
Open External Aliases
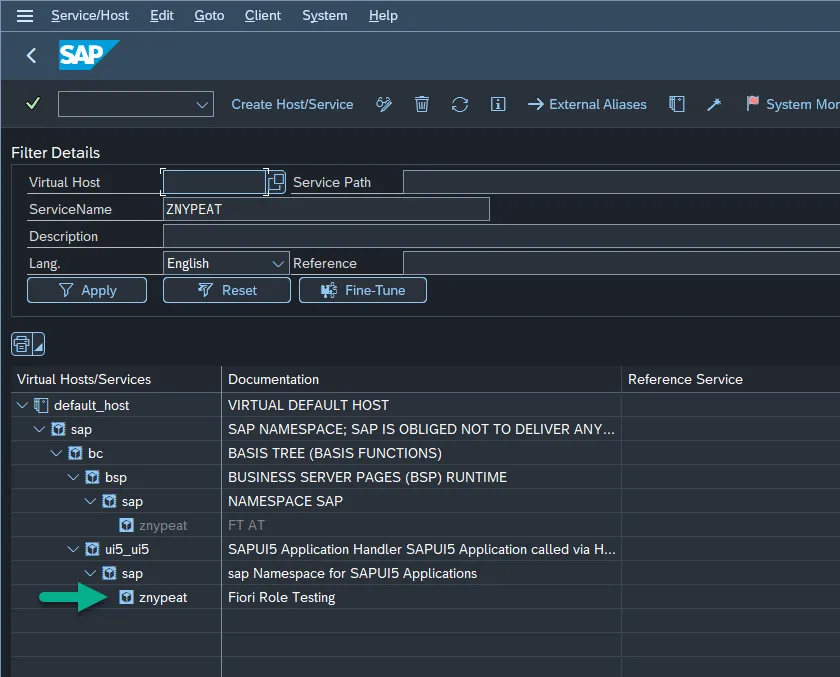point(587,104)
